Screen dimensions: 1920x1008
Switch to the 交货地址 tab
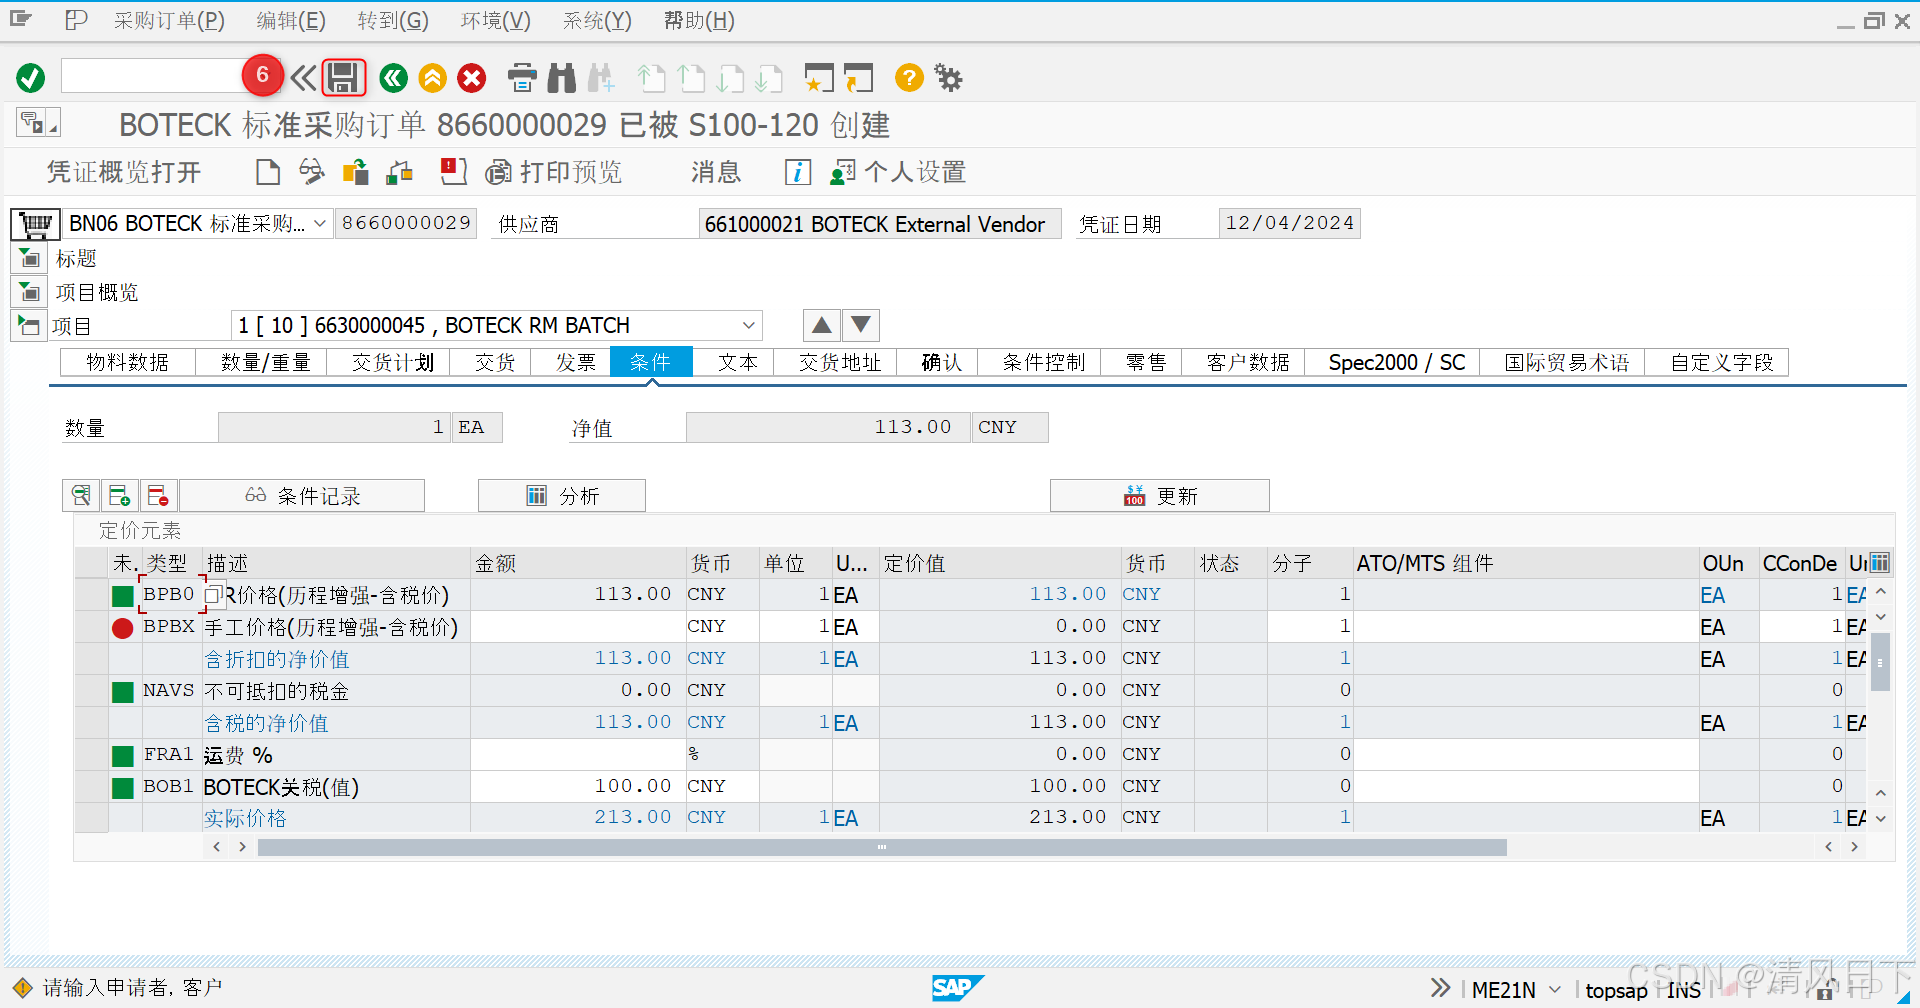pos(840,362)
